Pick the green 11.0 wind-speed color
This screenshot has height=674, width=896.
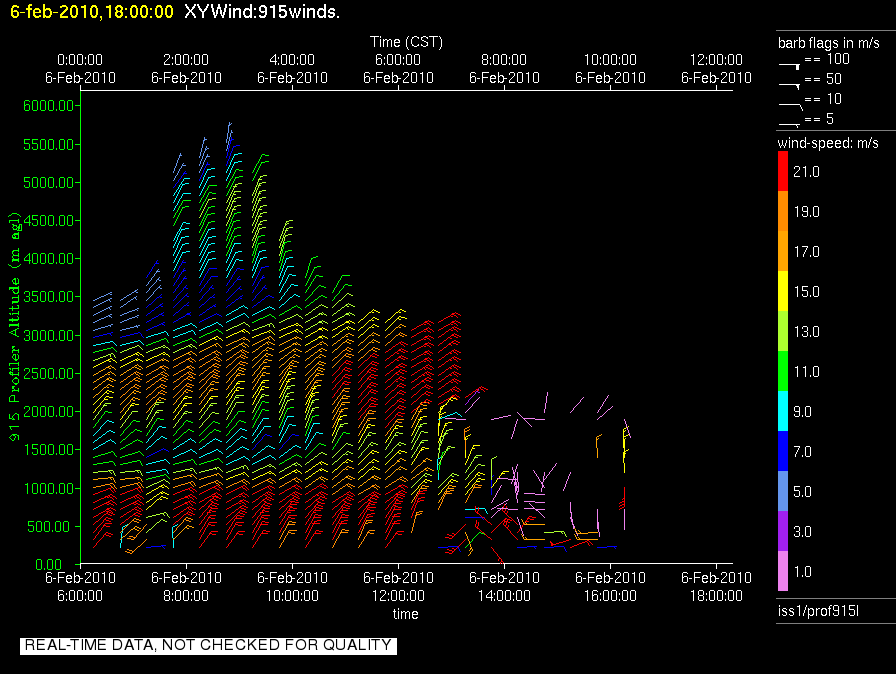(x=785, y=372)
